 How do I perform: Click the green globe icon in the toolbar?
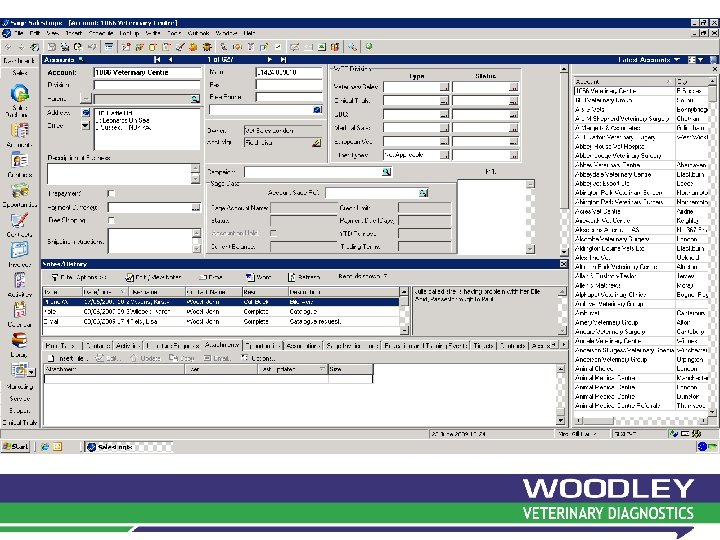click(369, 46)
